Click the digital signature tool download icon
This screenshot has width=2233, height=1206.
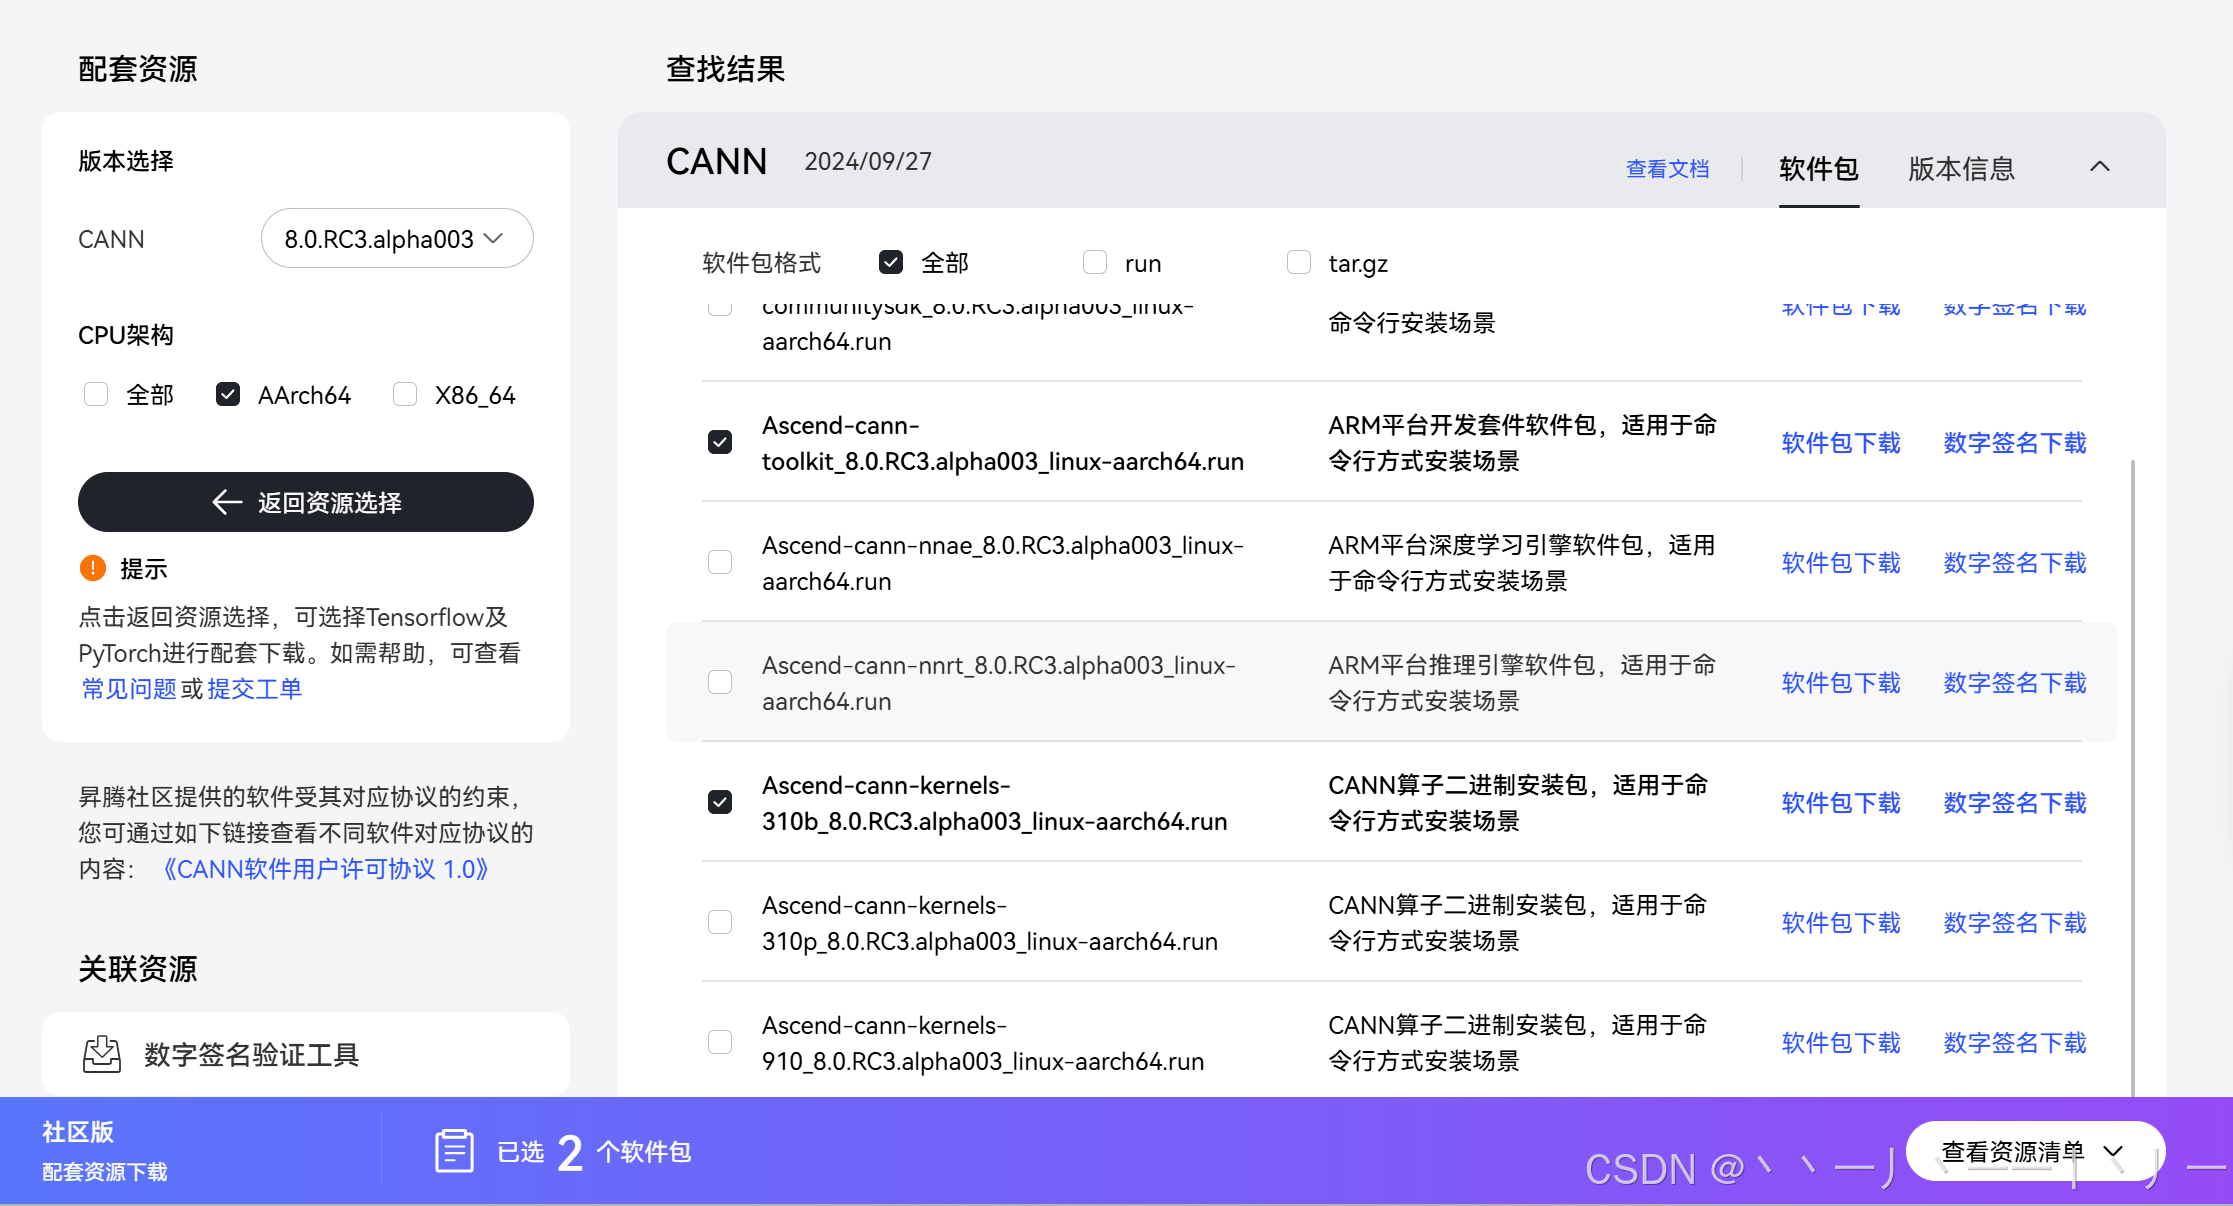point(102,1054)
